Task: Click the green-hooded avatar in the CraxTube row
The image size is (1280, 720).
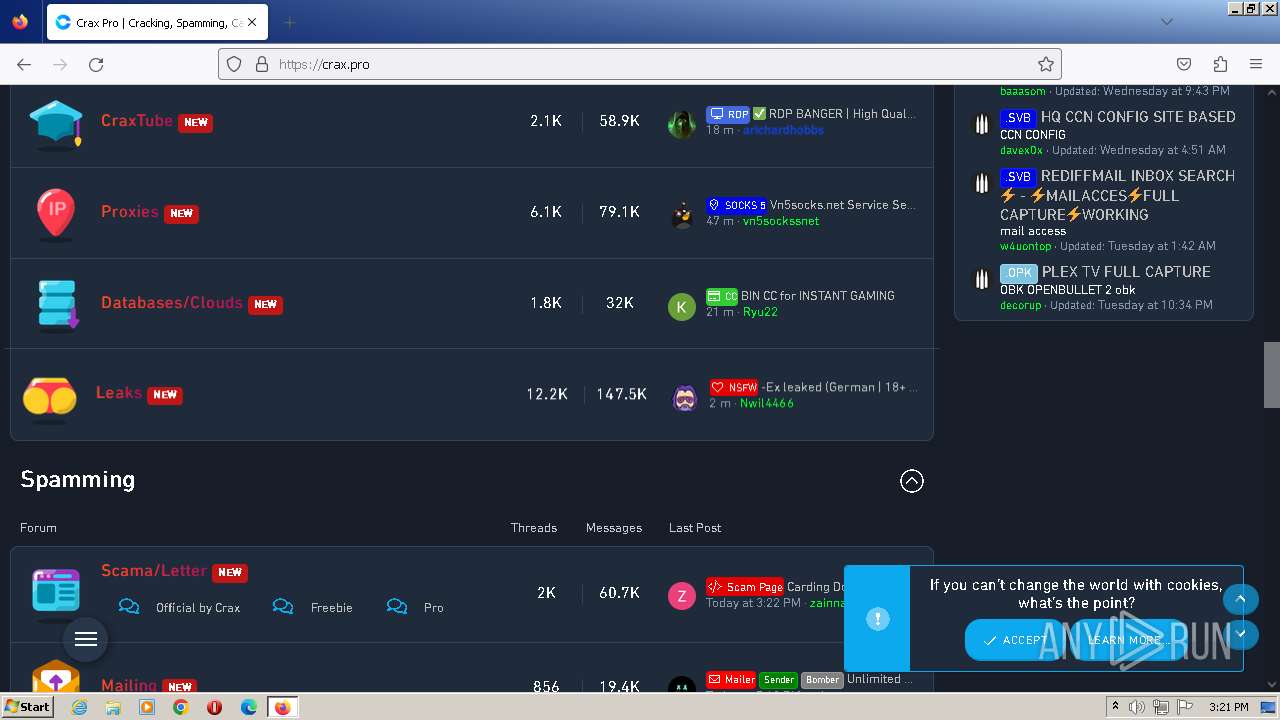Action: (x=682, y=124)
